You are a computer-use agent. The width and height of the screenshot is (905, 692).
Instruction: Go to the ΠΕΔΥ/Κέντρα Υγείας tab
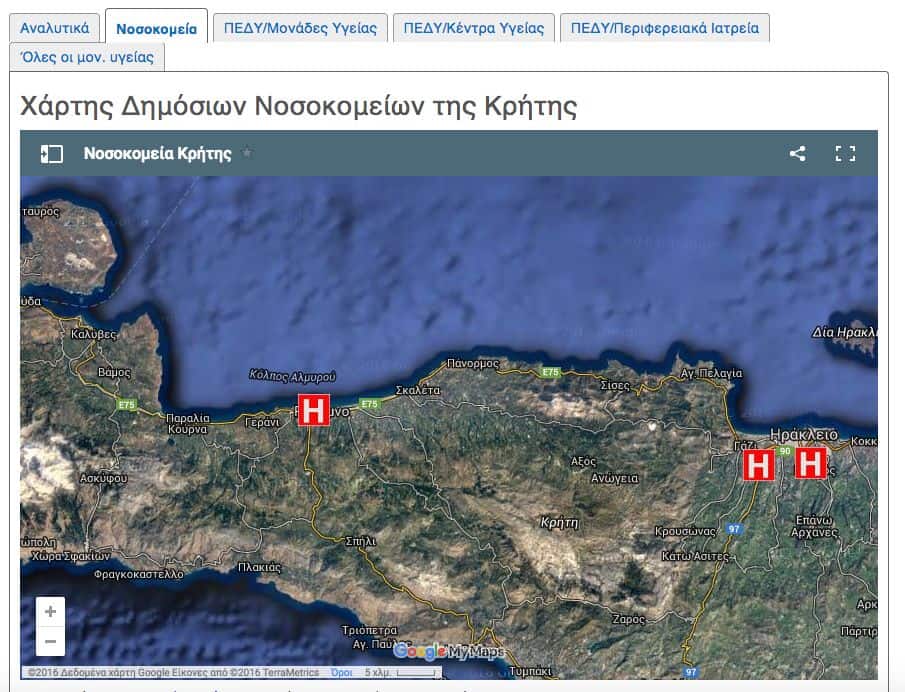(474, 27)
